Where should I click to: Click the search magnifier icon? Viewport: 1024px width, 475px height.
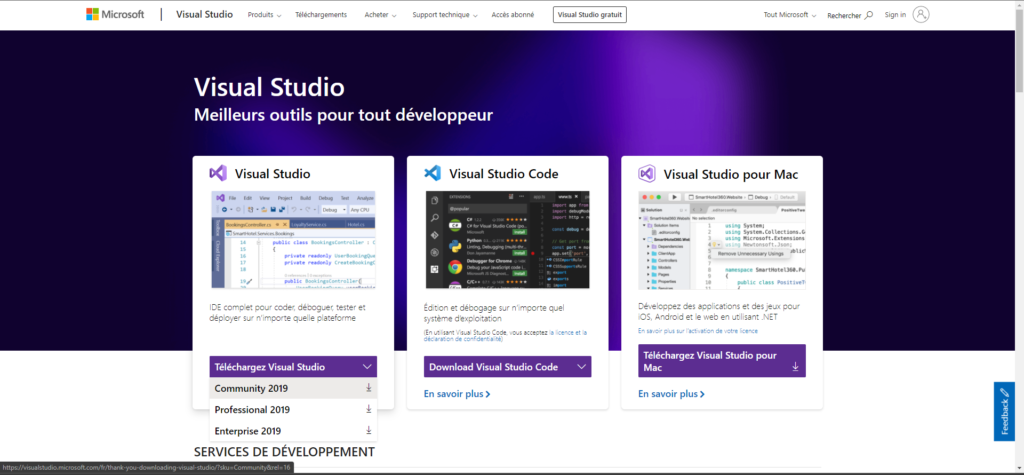tap(869, 15)
